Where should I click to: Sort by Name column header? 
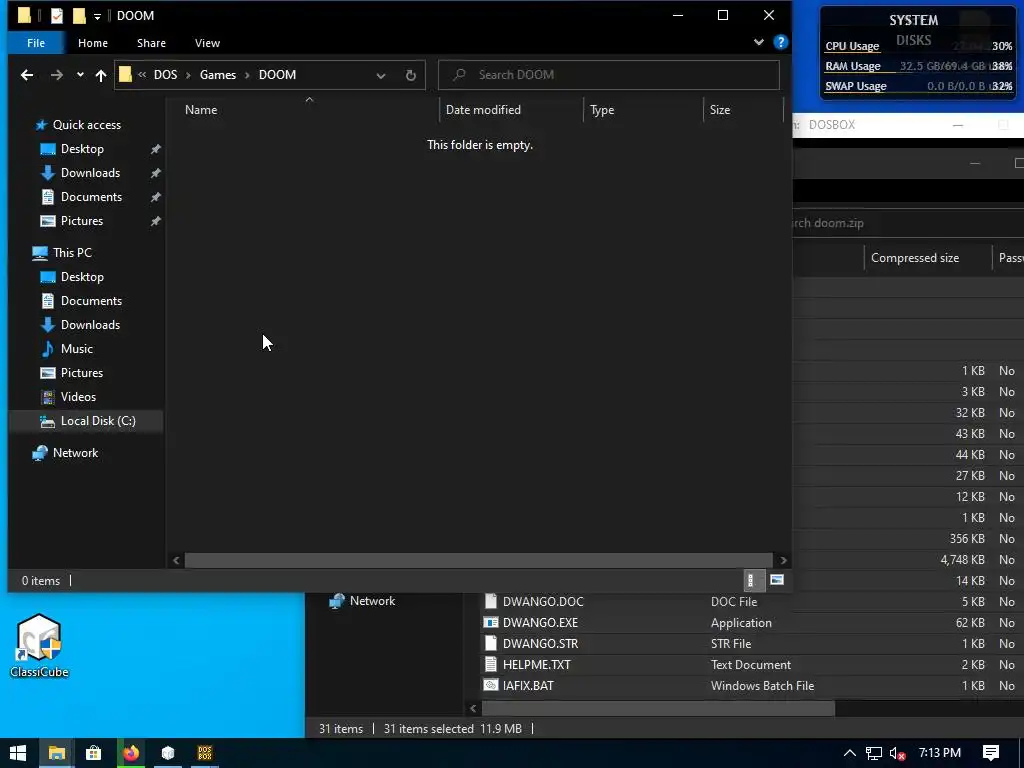click(201, 110)
